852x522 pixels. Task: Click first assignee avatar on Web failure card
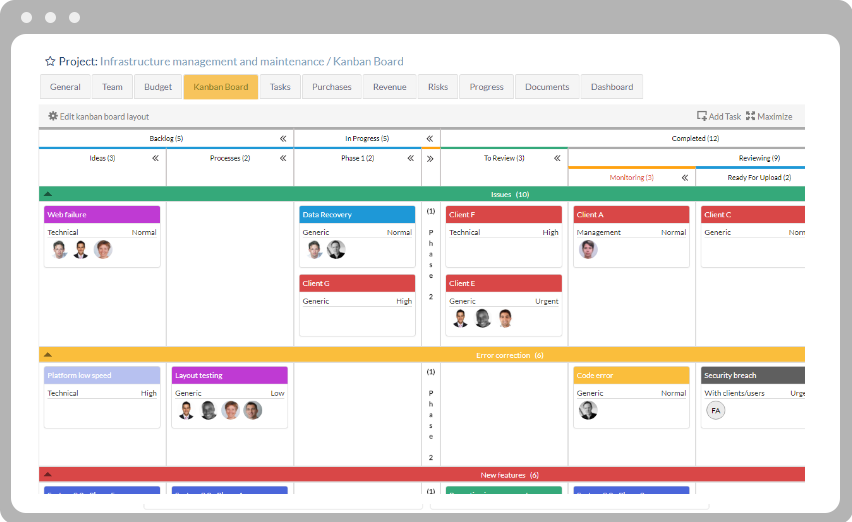59,249
